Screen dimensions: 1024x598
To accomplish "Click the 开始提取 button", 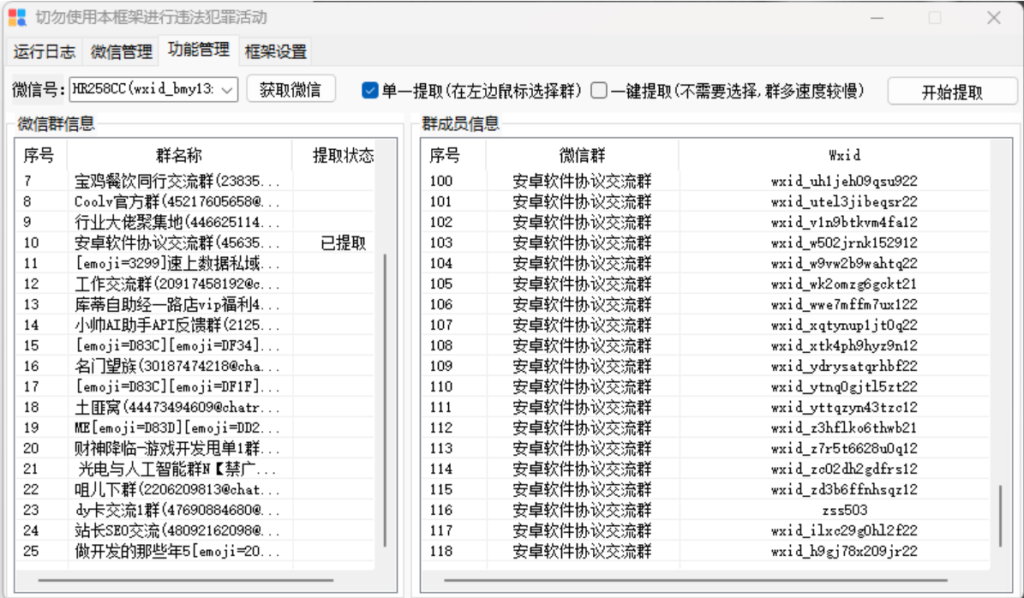I will pyautogui.click(x=951, y=88).
